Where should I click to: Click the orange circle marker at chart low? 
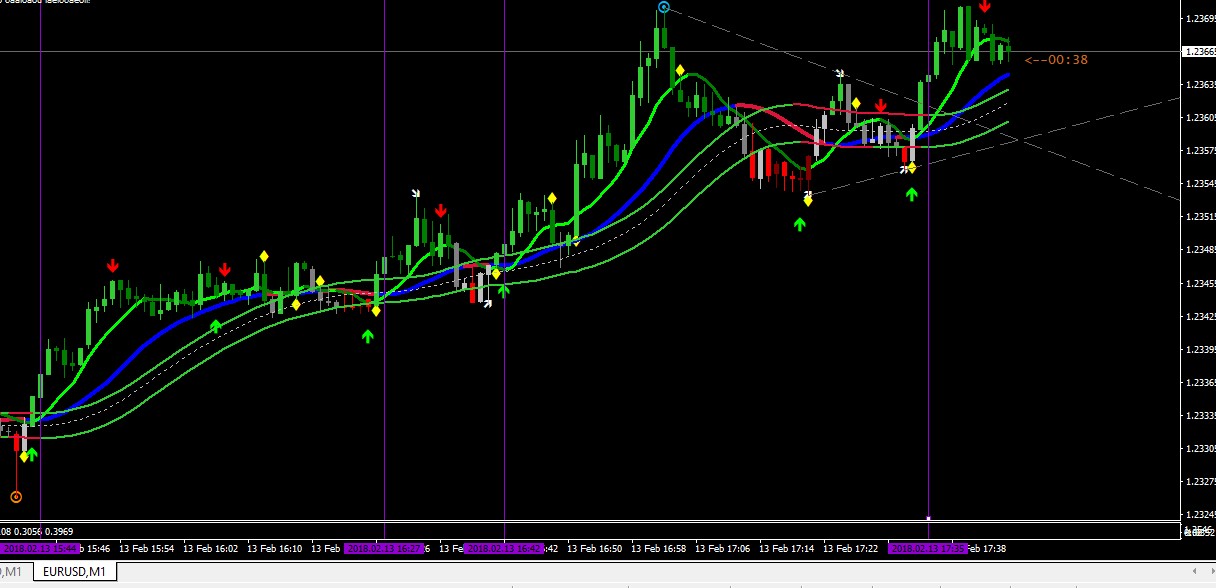pyautogui.click(x=15, y=496)
